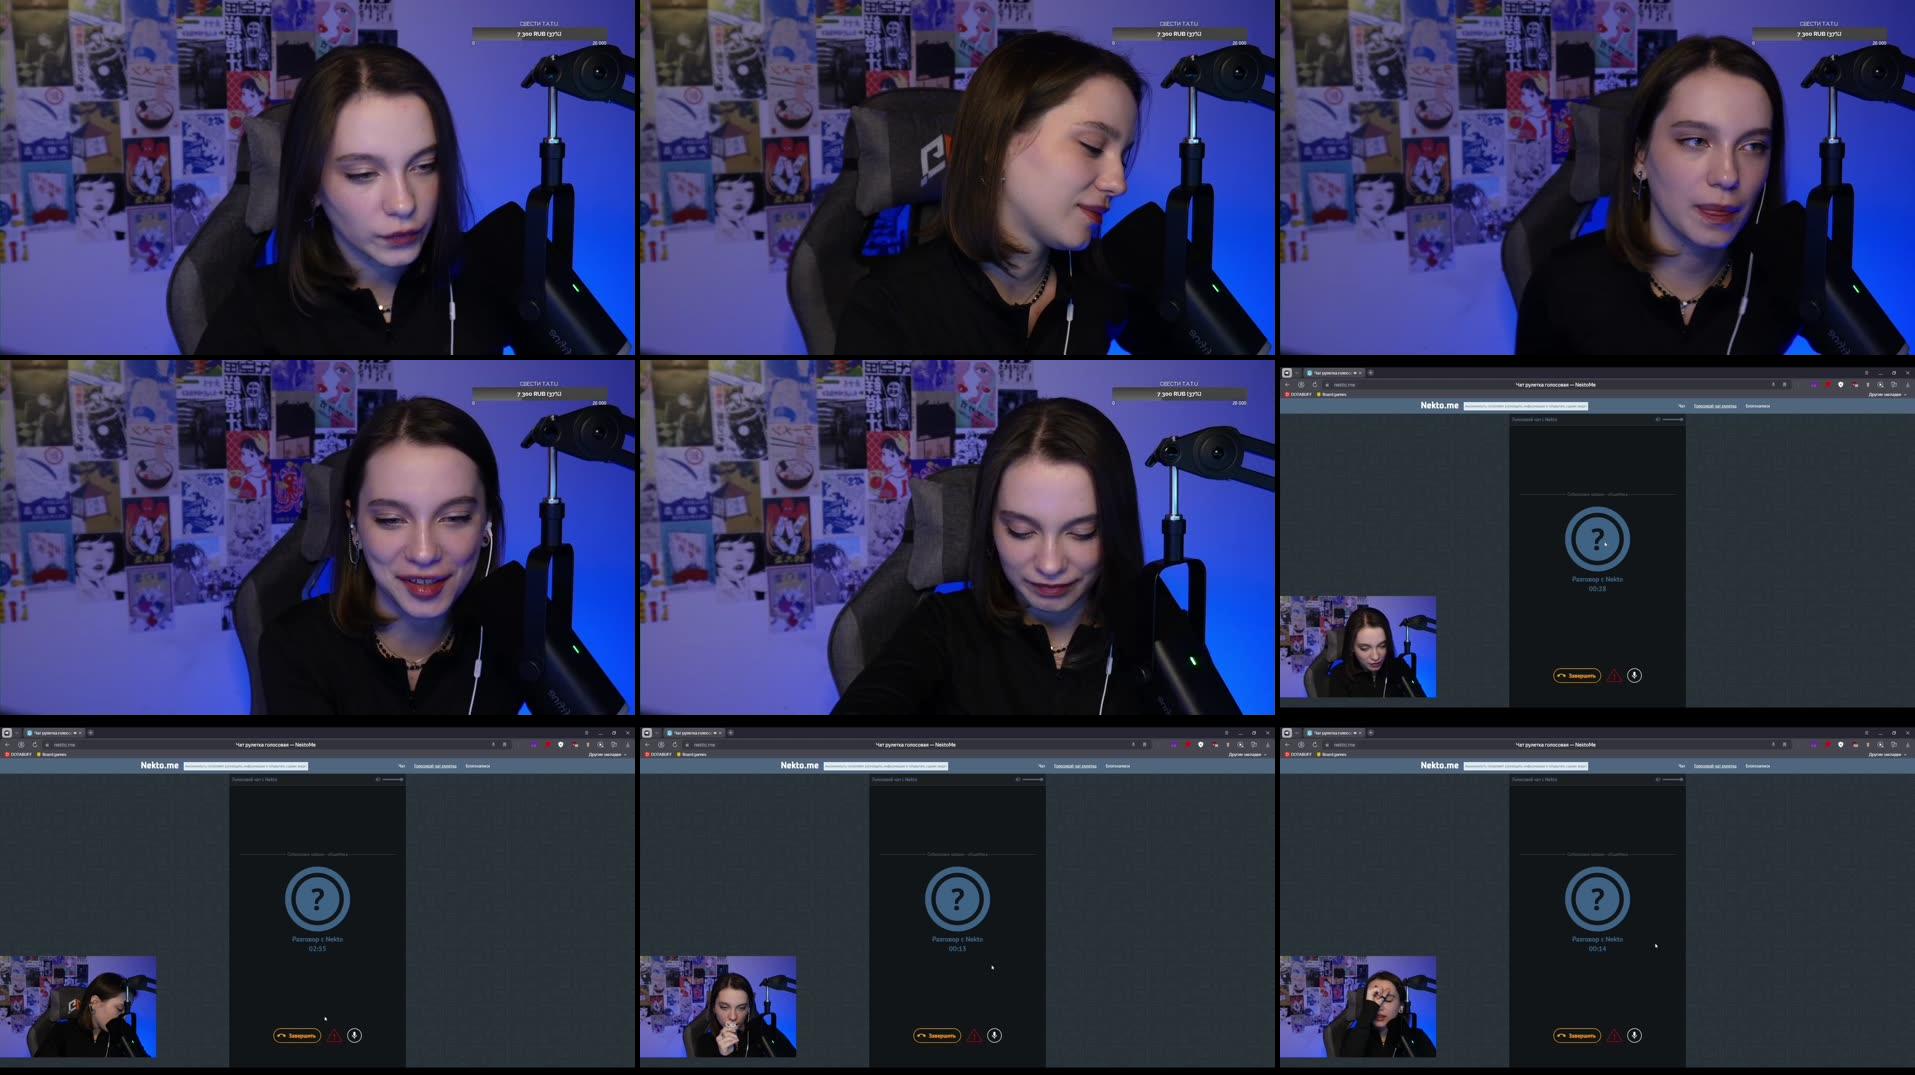This screenshot has width=1915, height=1075.
Task: Open the DOTABUFF bookmark in the 00:28 browser
Action: 1299,394
